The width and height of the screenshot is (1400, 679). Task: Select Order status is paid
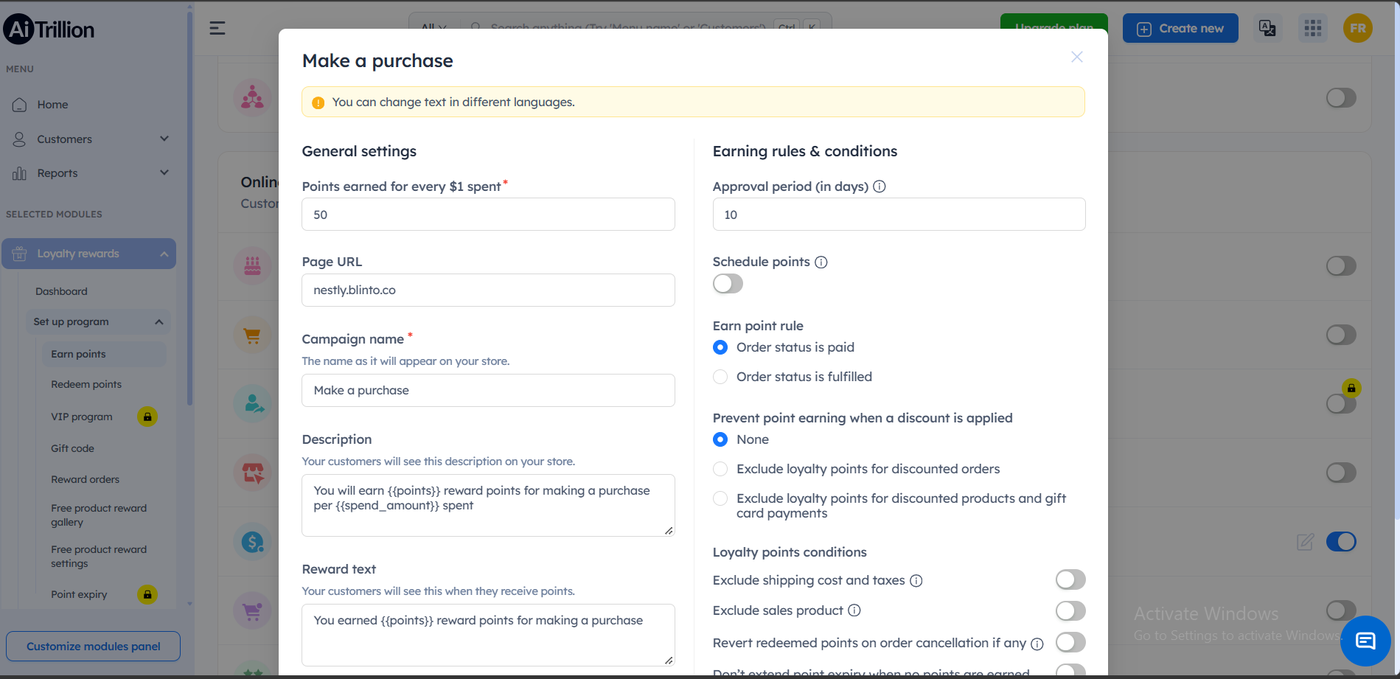point(720,347)
